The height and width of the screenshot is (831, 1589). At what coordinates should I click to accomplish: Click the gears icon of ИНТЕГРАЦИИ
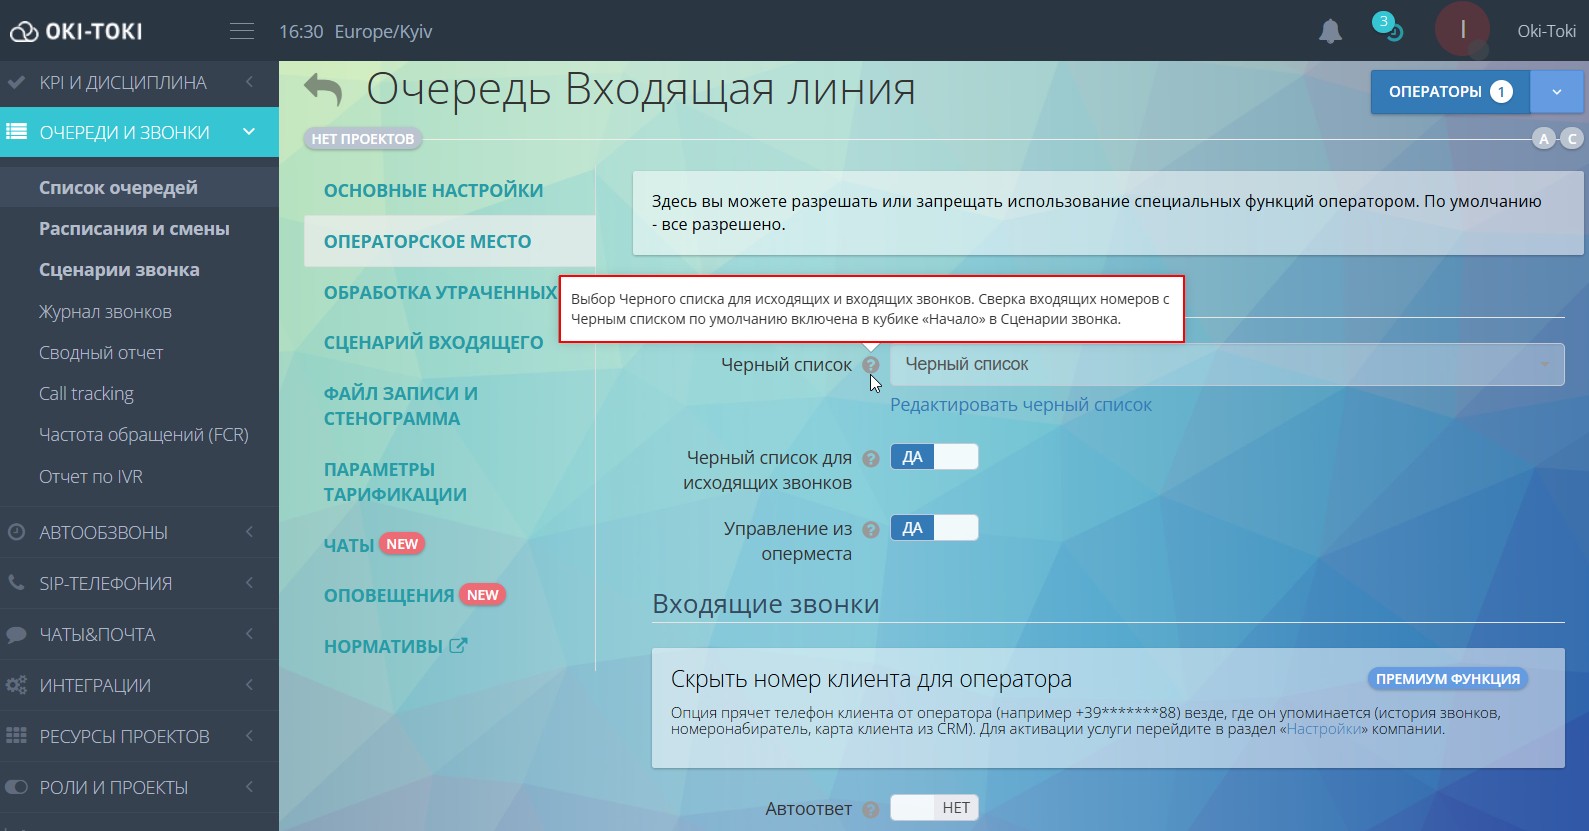click(16, 685)
